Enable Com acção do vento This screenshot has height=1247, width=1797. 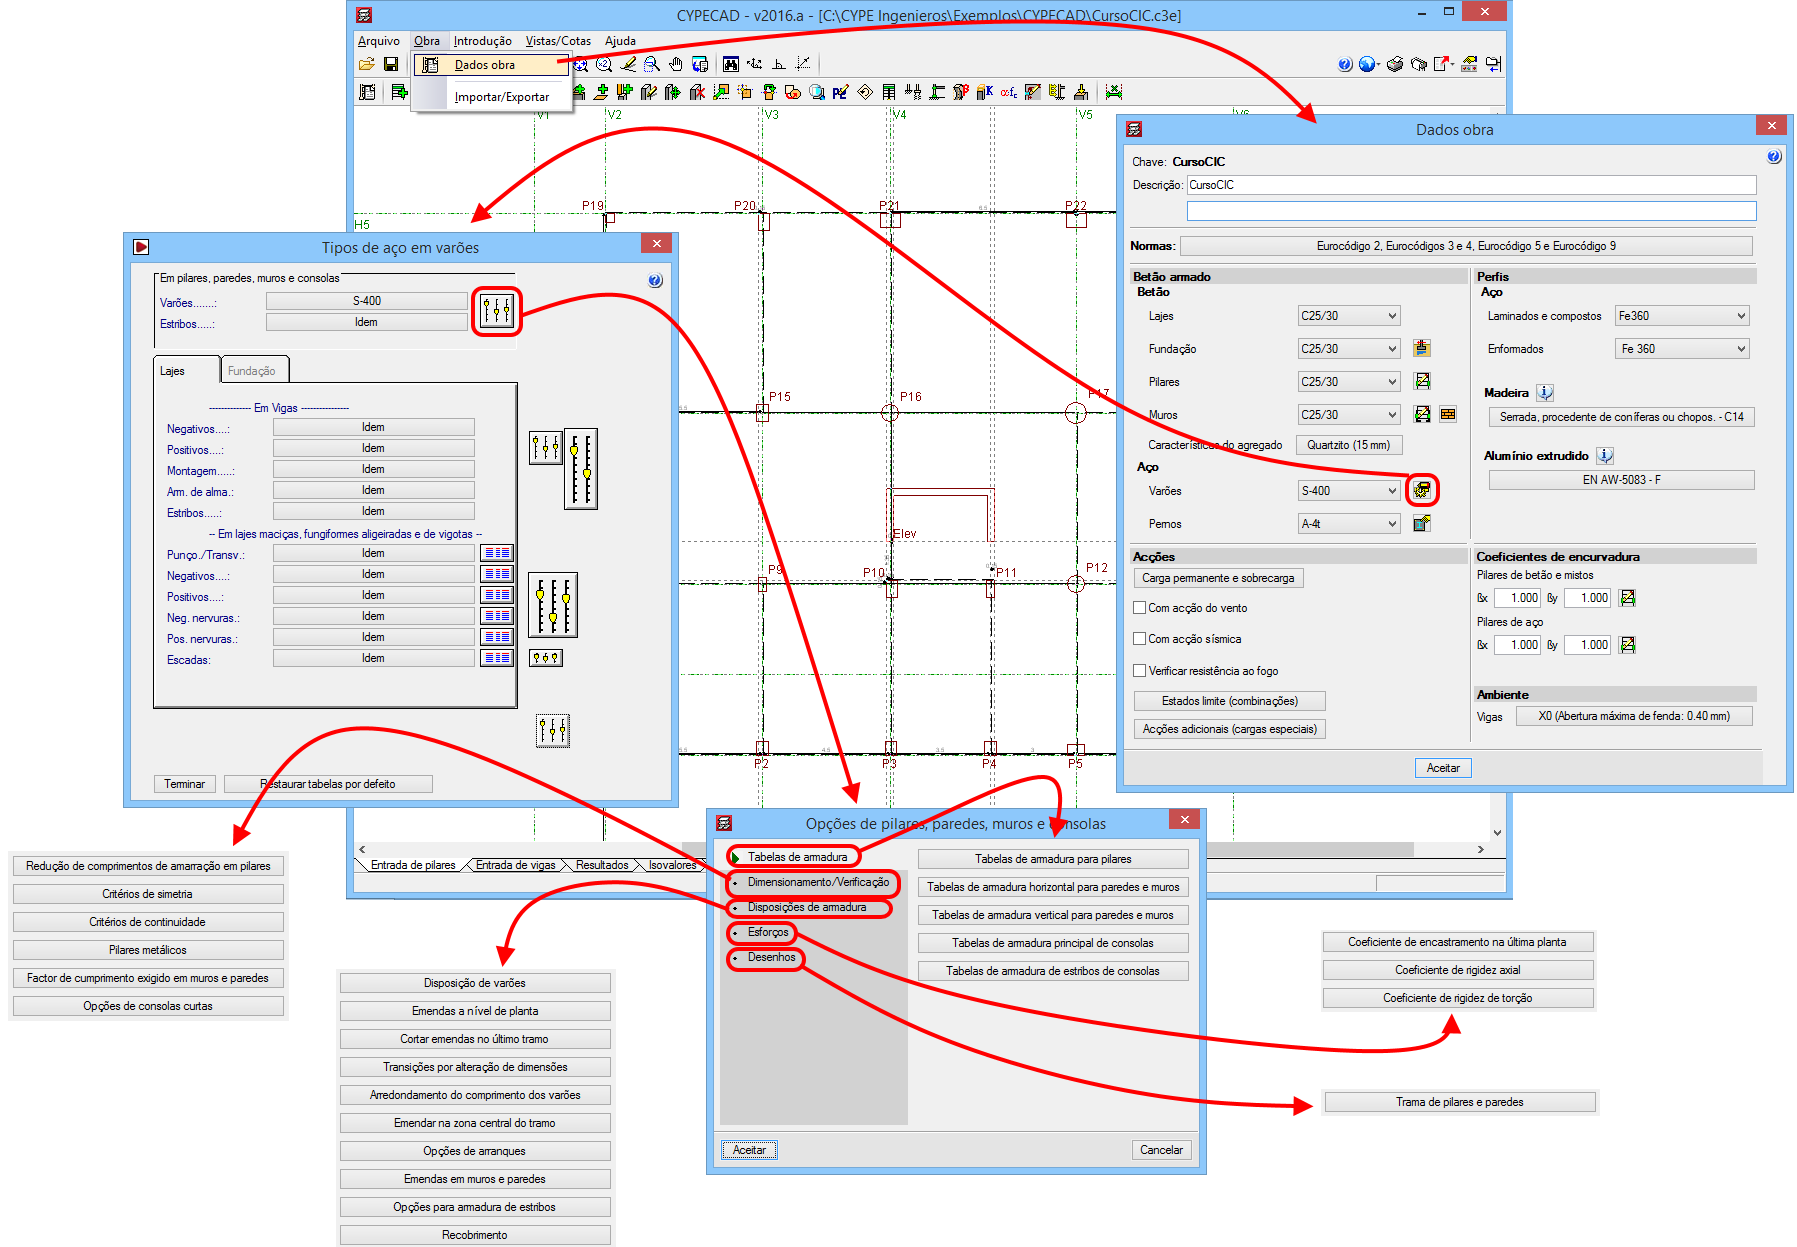click(1139, 608)
